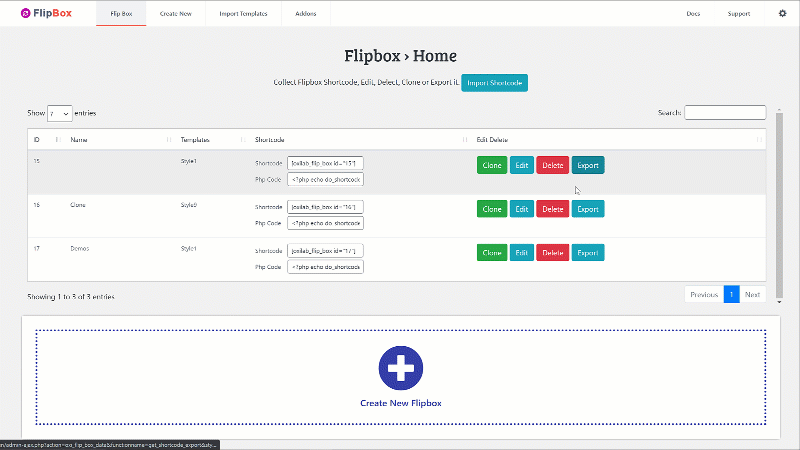Screen dimensions: 800x450
Task: Click the 'Demos' name cell
Action: tap(80, 248)
